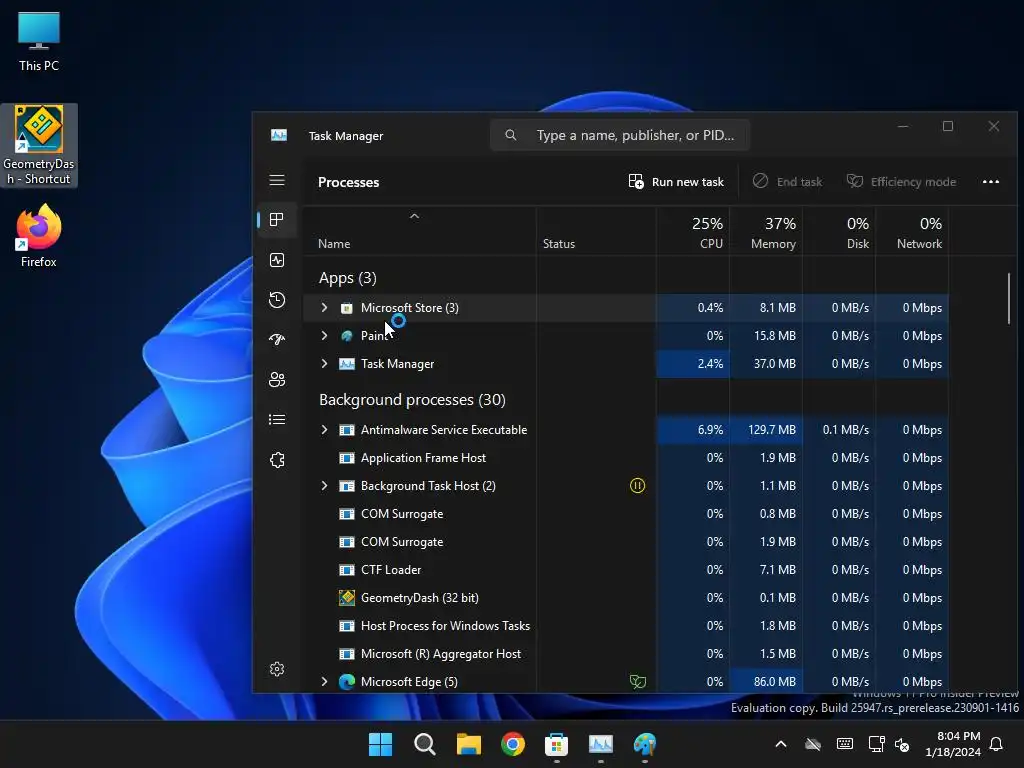Sort processes by Memory column
Viewport: 1024px width, 768px height.
766,232
